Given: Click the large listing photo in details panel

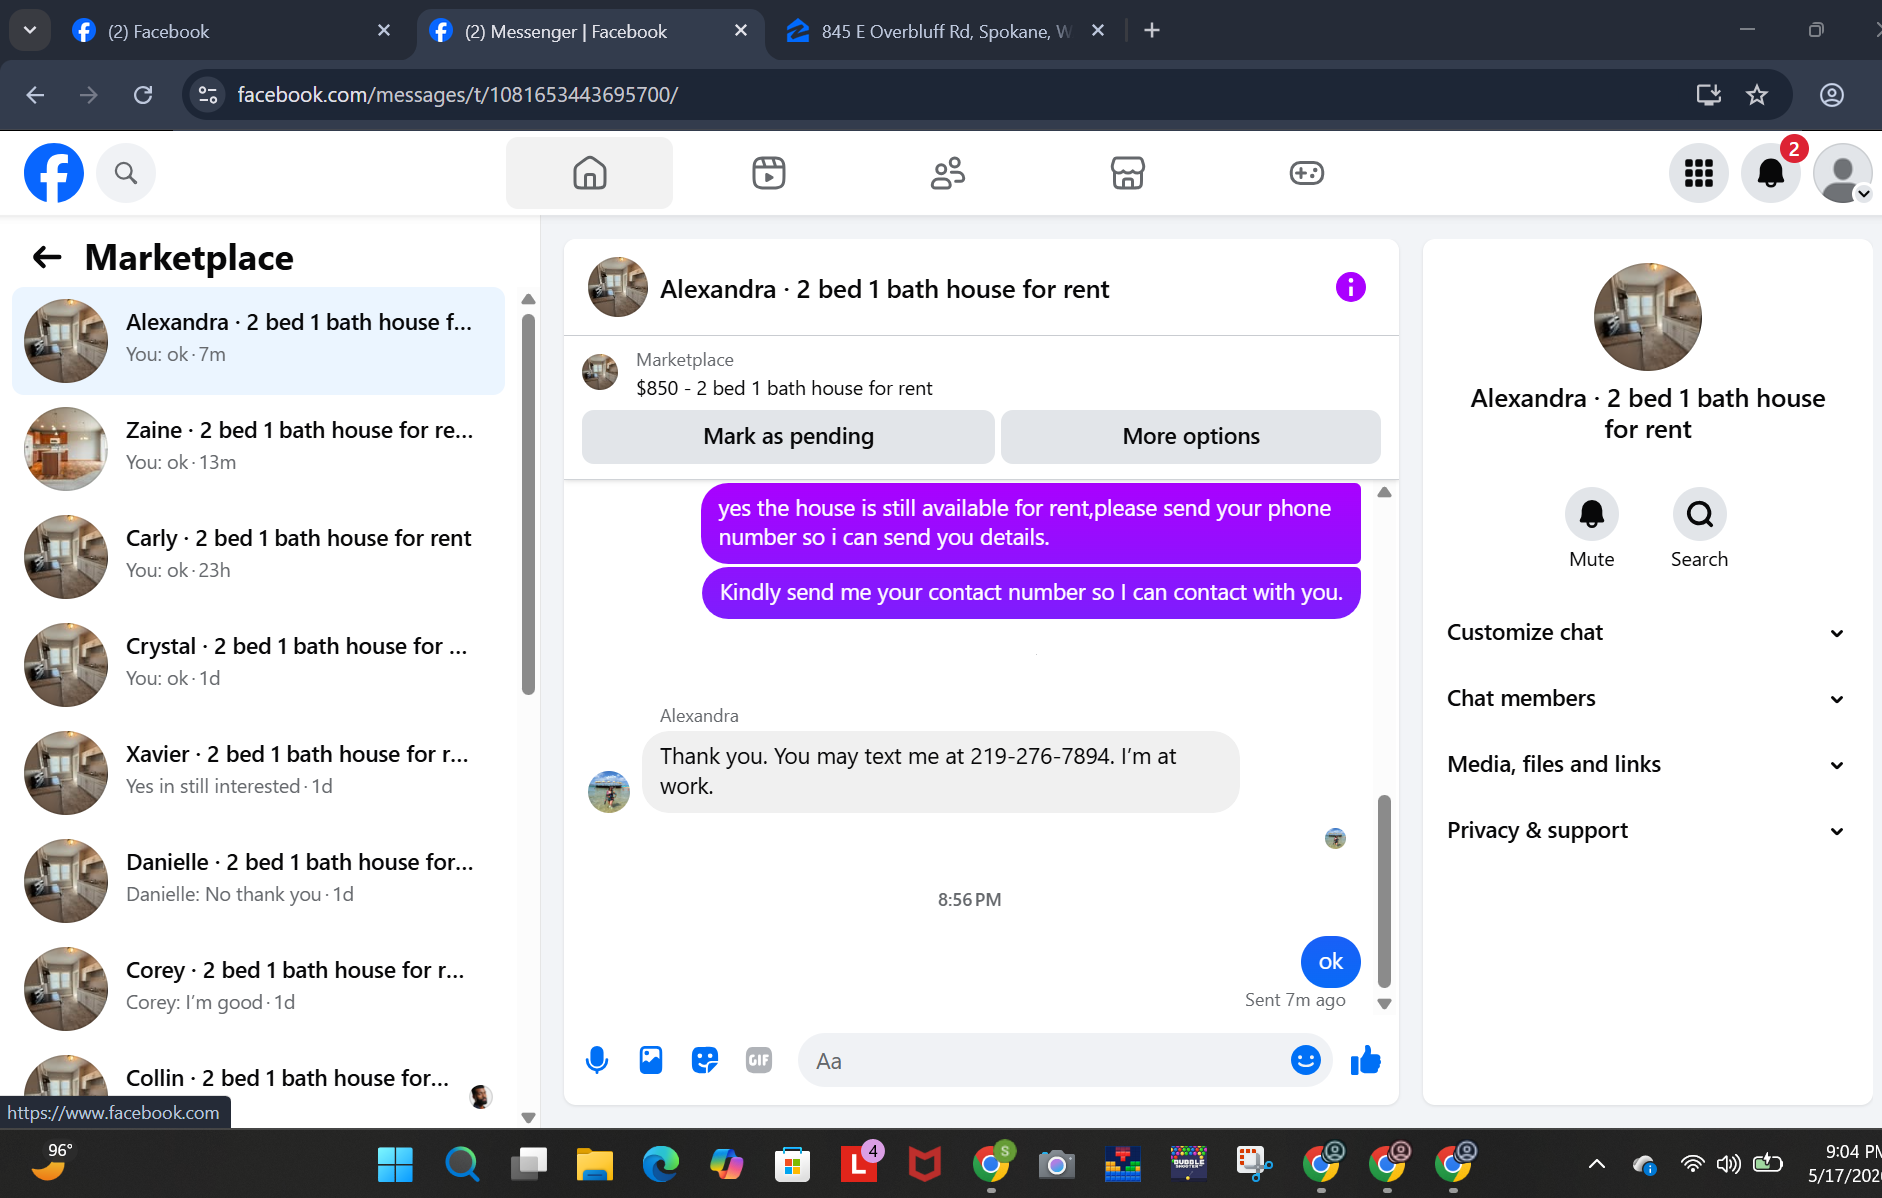Looking at the screenshot, I should coord(1647,317).
